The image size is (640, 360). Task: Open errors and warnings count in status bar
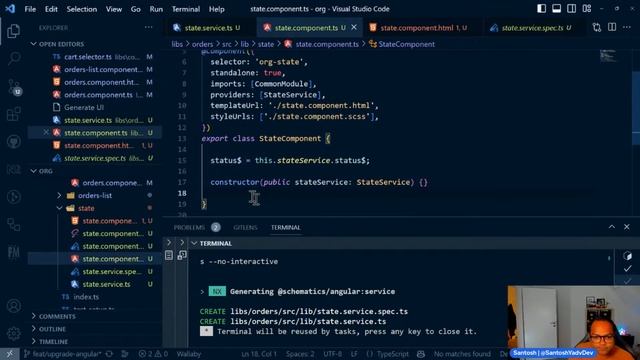coord(153,354)
